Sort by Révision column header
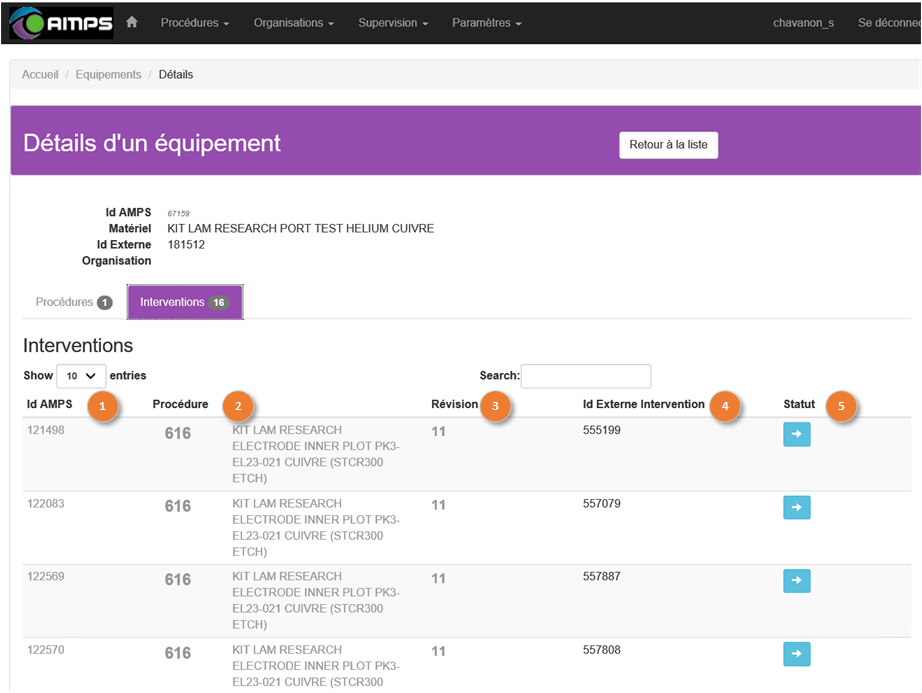 pos(455,404)
